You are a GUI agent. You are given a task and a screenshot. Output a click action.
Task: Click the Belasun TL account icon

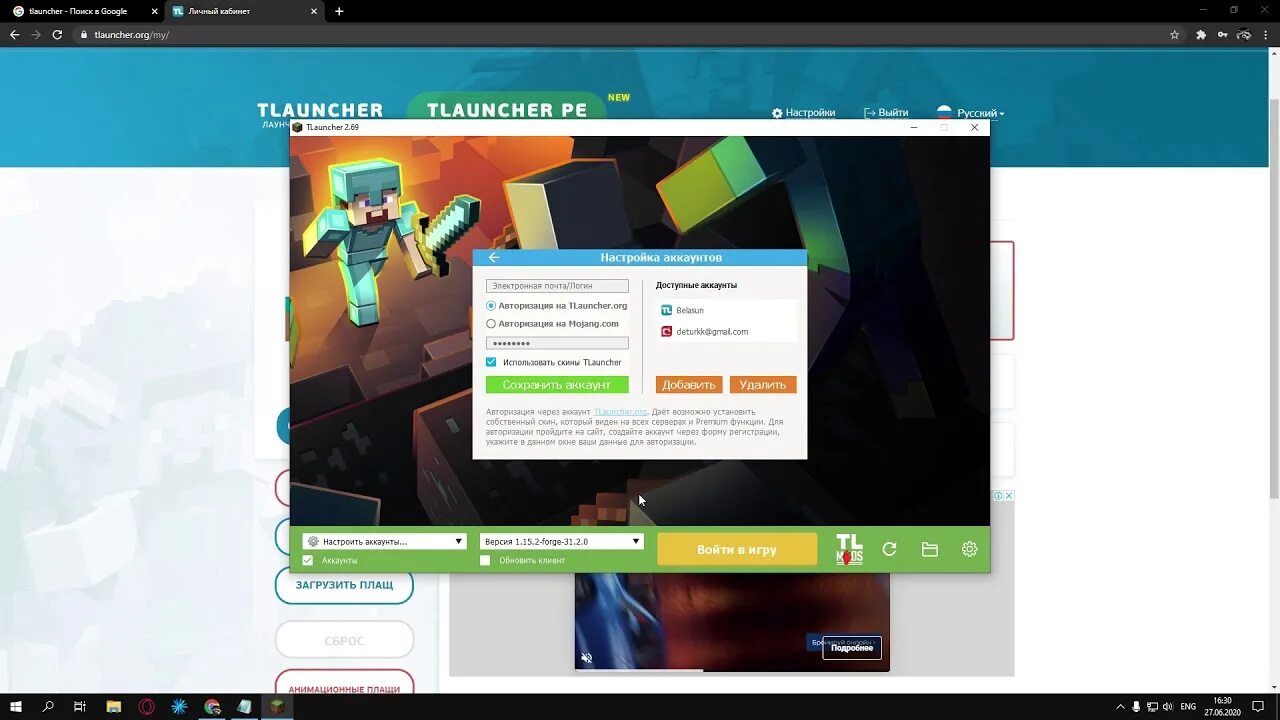point(666,310)
